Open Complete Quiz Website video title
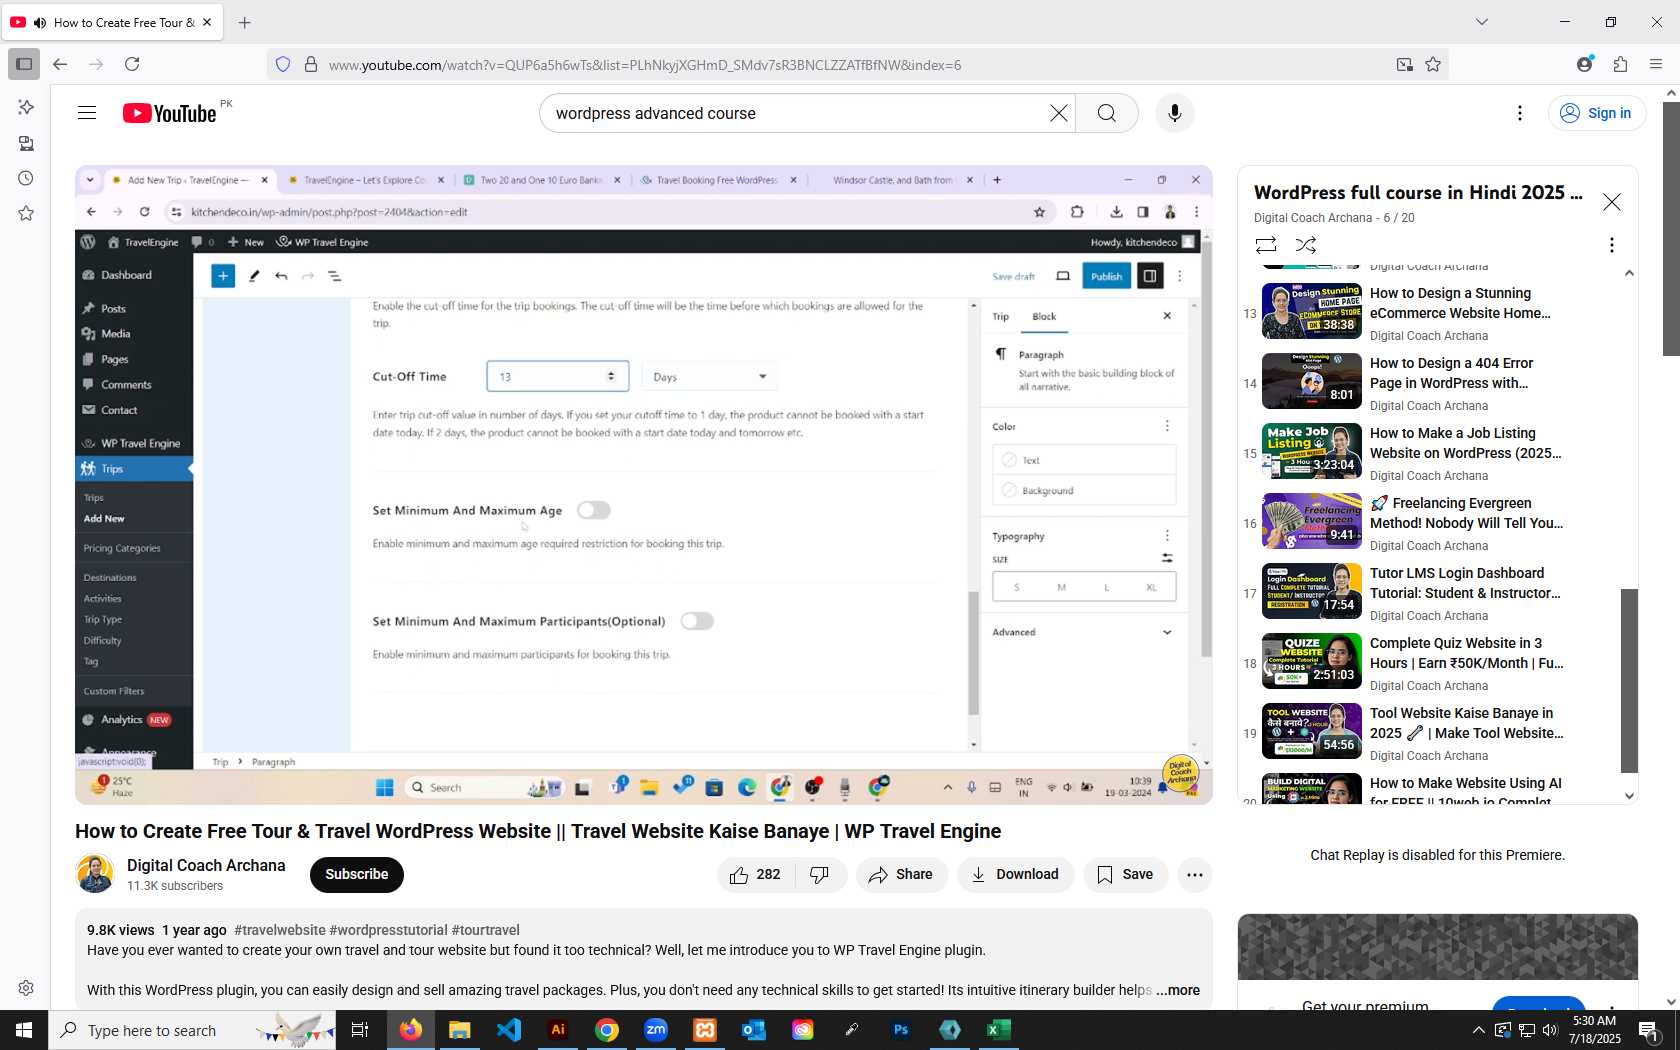The image size is (1680, 1050). 1466,653
